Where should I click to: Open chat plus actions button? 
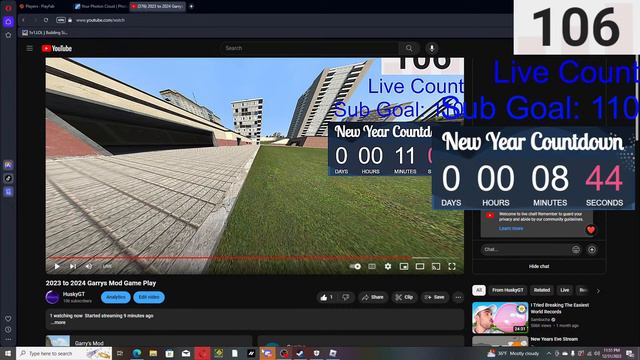[592, 249]
